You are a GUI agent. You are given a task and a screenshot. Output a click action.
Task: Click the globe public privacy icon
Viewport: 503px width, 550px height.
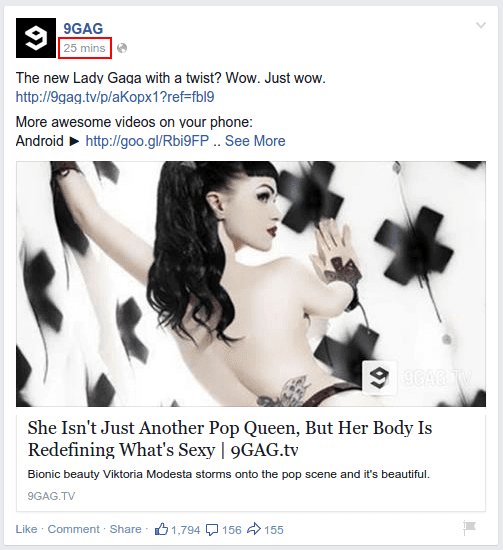click(x=122, y=48)
